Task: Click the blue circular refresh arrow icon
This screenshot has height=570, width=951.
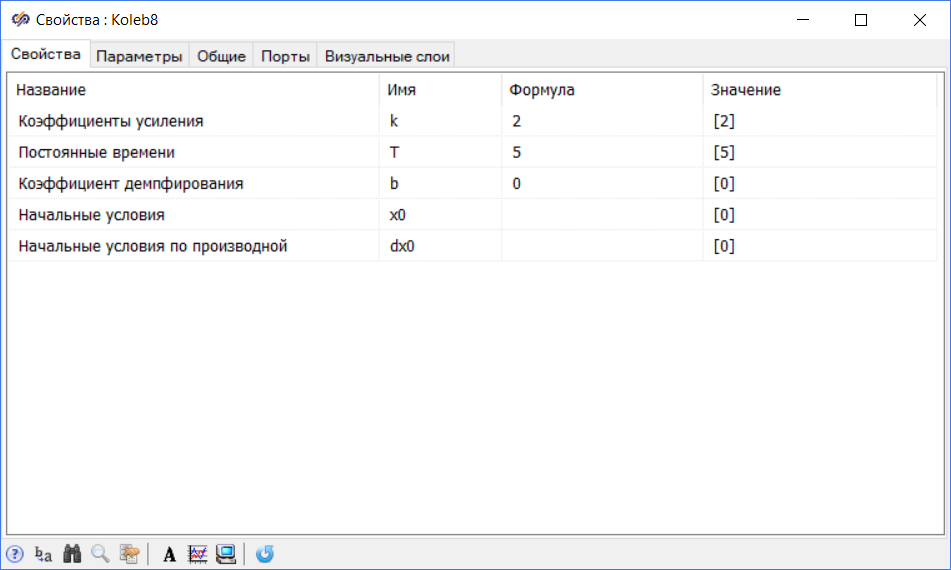Action: coord(265,553)
